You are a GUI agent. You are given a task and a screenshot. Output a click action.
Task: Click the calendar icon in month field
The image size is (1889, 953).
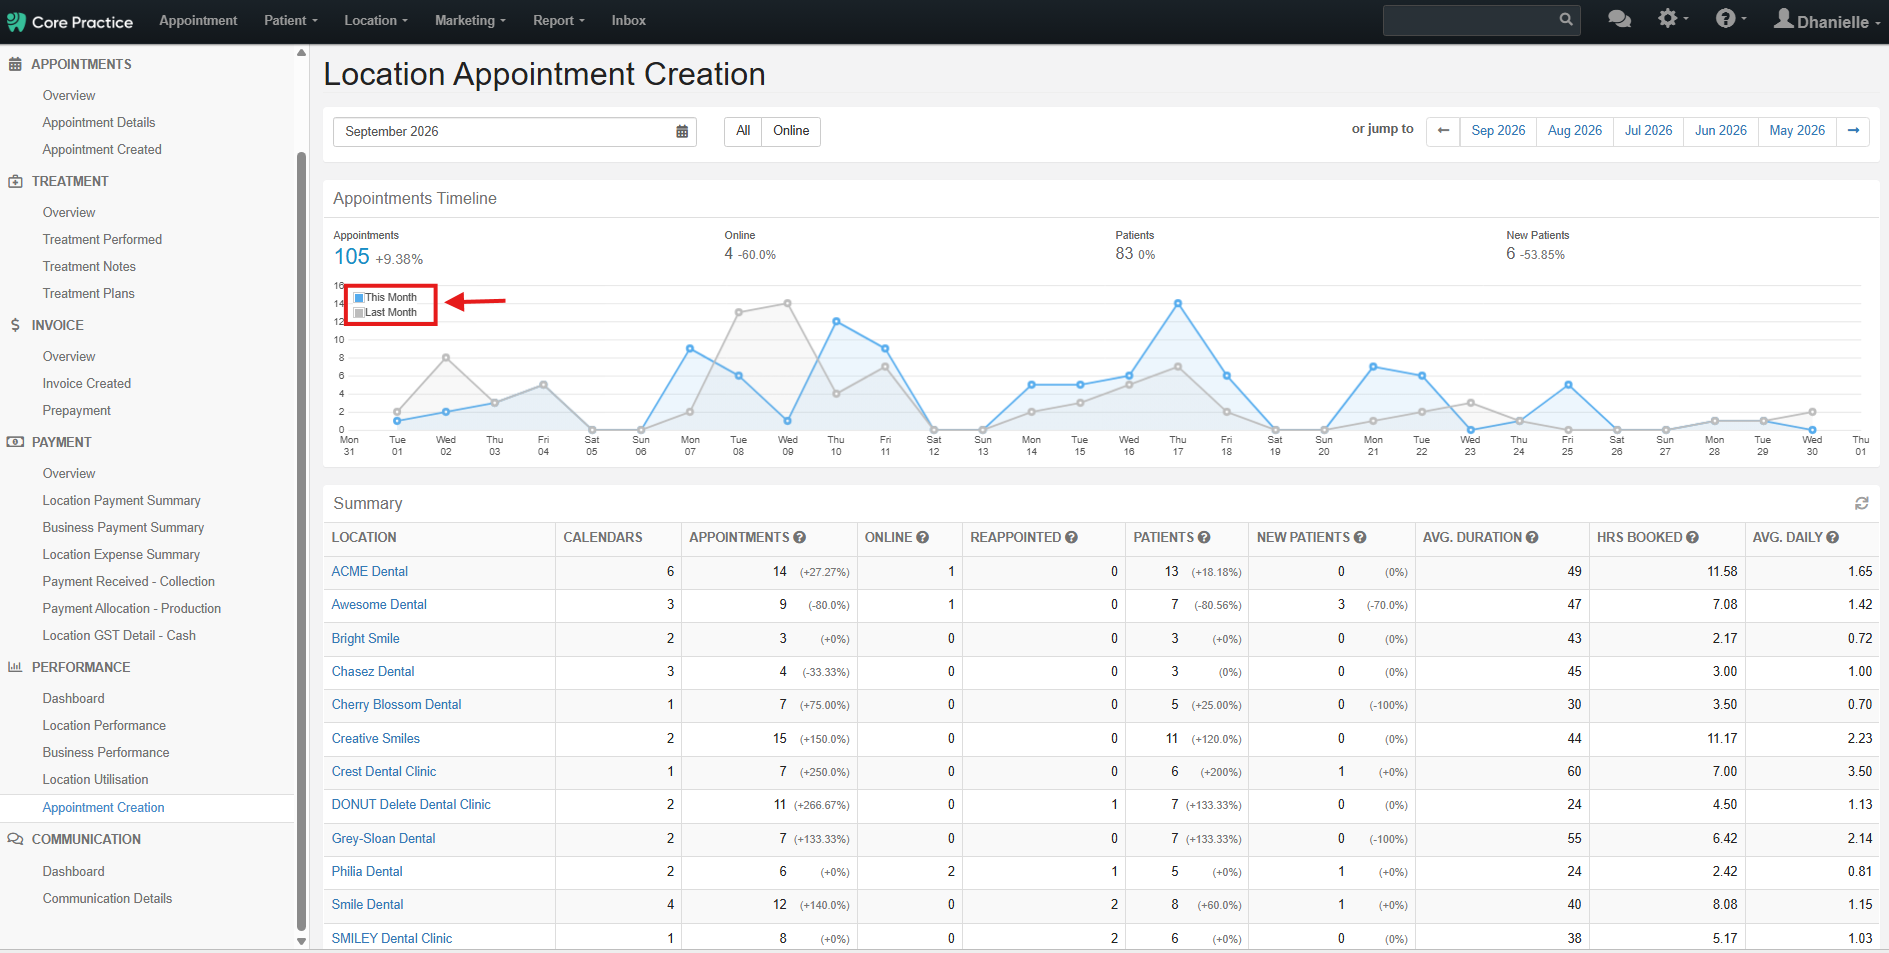[x=682, y=131]
